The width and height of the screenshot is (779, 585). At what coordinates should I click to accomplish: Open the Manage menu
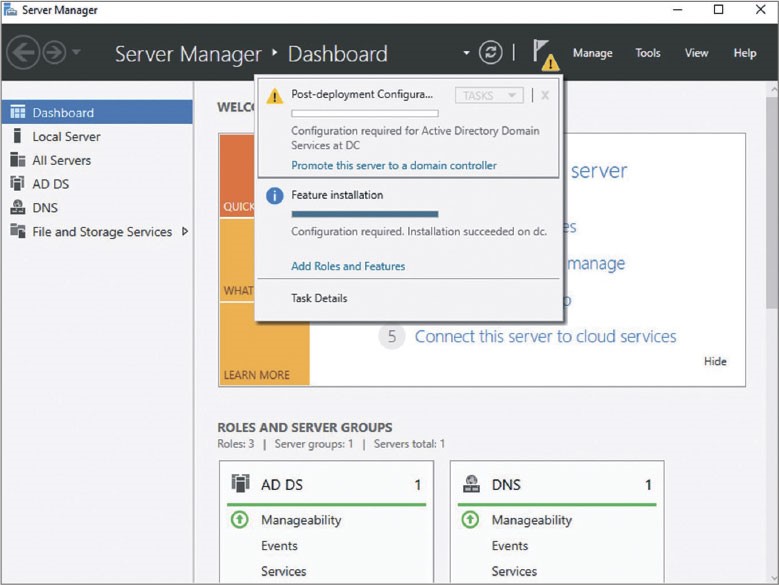pos(592,53)
